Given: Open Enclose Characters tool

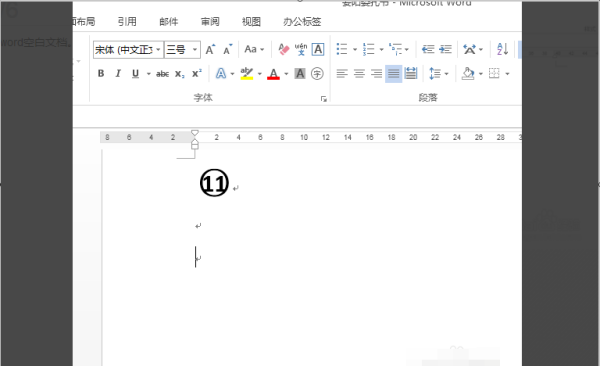Looking at the screenshot, I should [317, 74].
